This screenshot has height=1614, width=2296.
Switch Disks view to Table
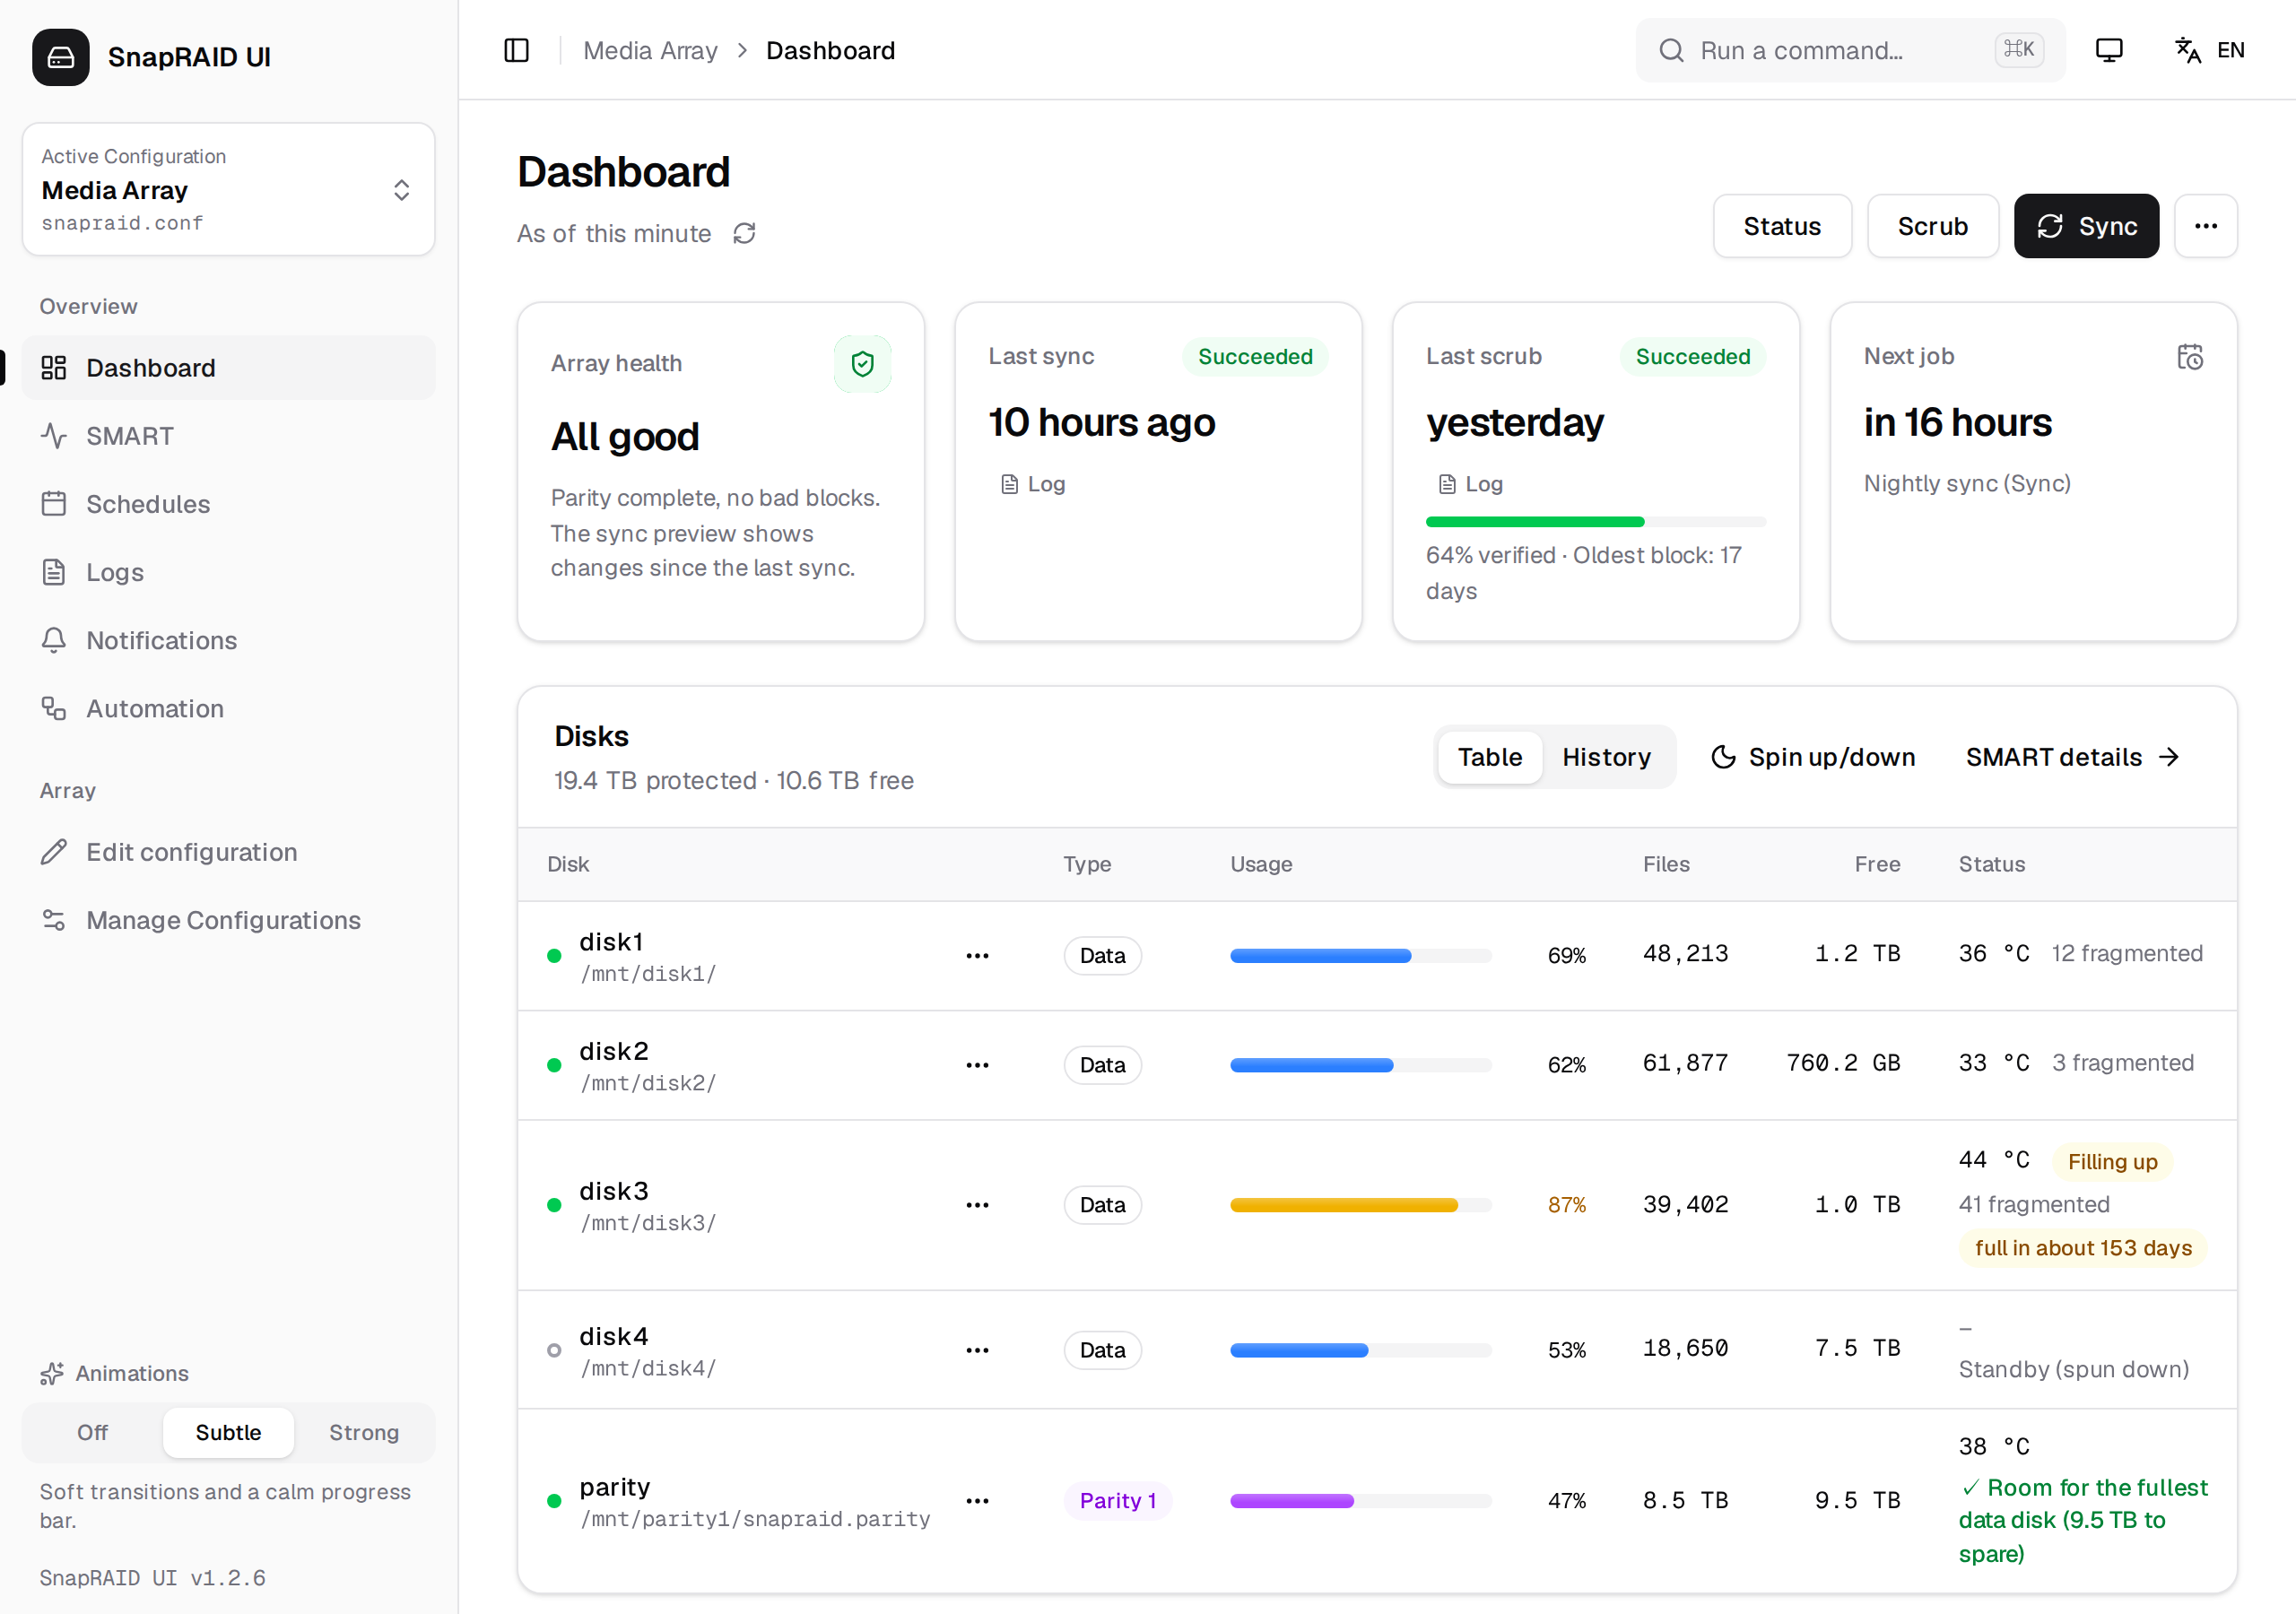pyautogui.click(x=1490, y=757)
